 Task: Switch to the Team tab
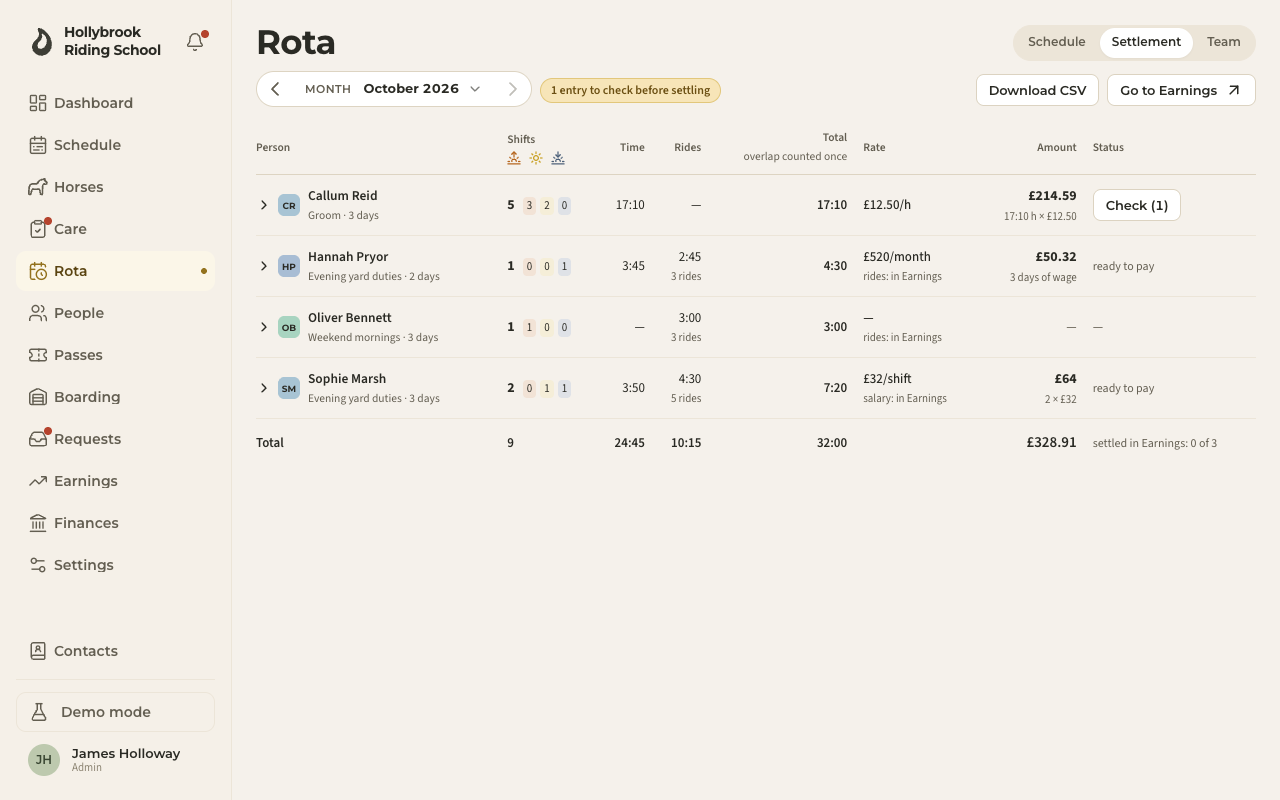1223,42
